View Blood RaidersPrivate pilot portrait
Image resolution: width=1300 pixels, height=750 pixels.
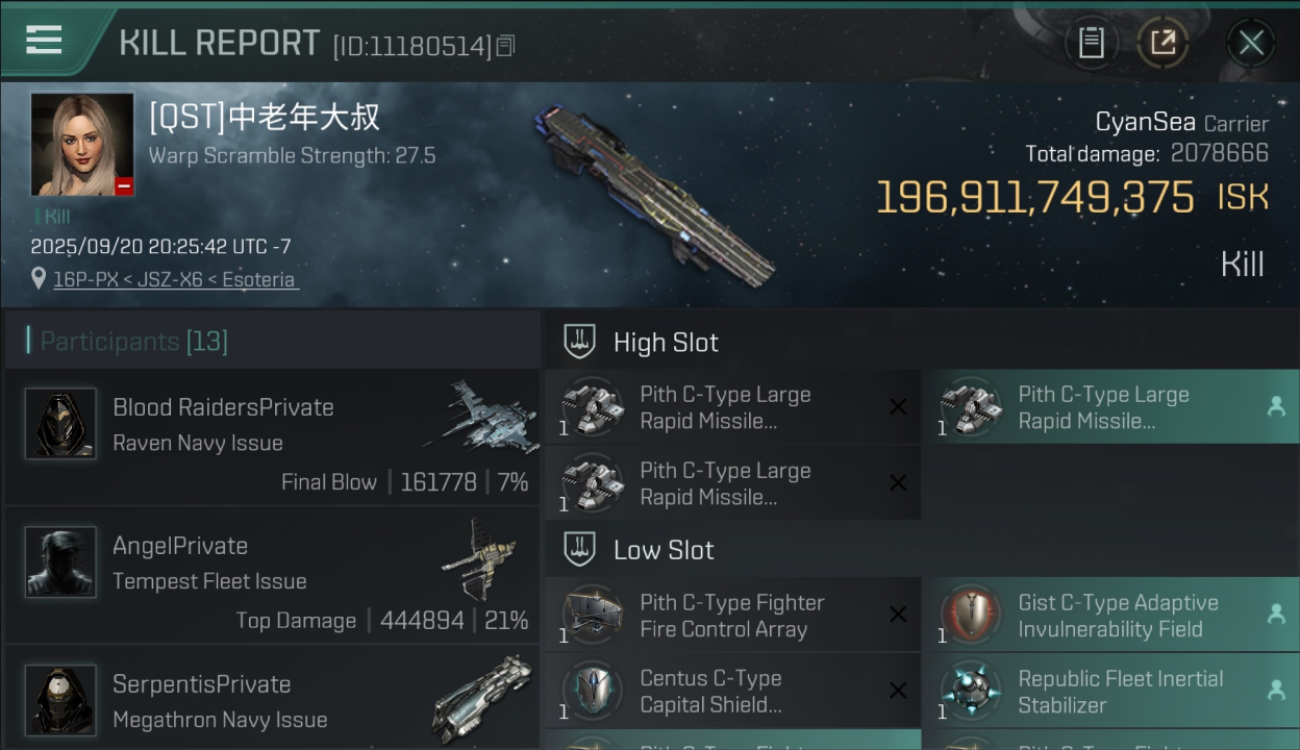pyautogui.click(x=60, y=423)
